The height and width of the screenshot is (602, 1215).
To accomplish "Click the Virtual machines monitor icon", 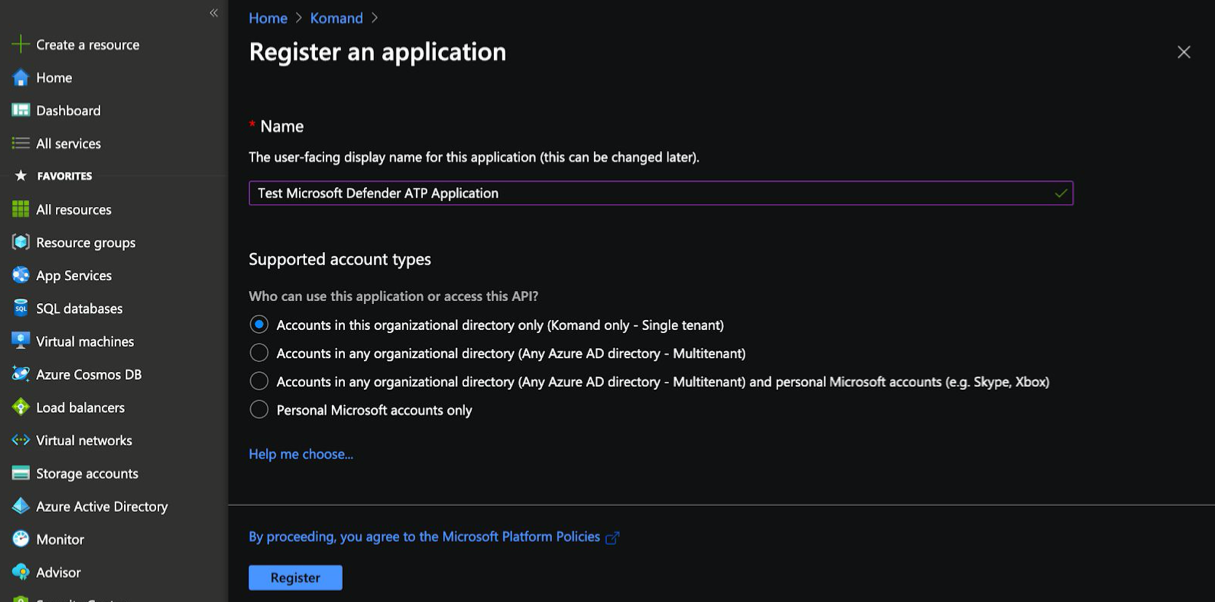I will pos(20,341).
